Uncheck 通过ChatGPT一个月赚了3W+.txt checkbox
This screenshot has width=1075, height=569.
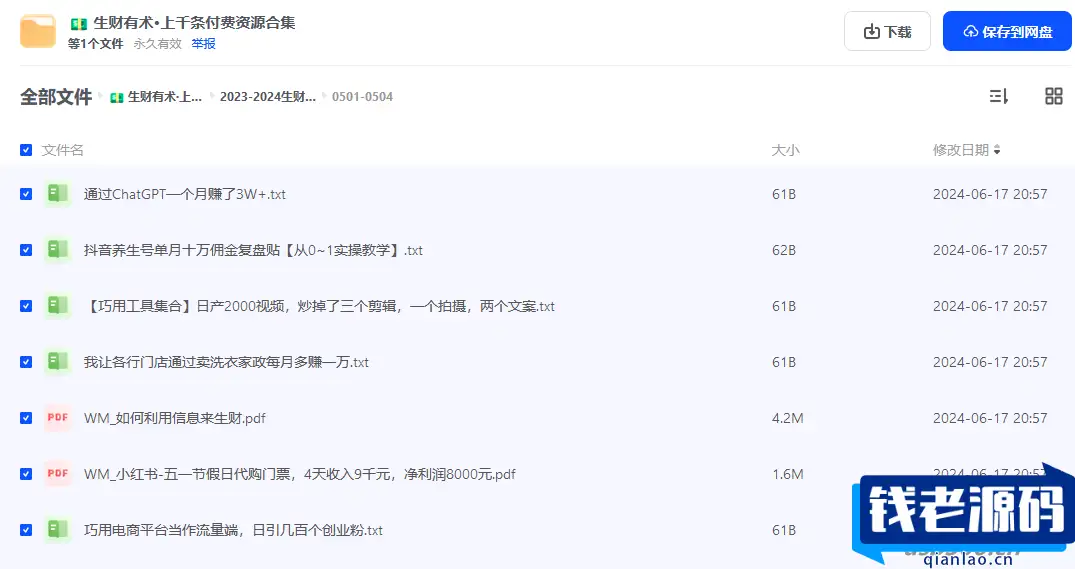coord(26,194)
